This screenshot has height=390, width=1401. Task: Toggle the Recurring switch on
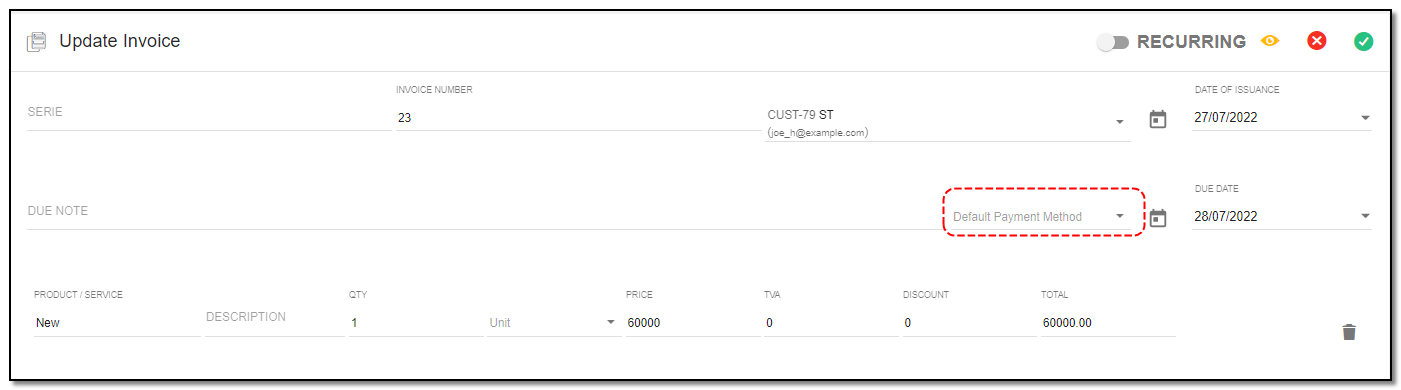click(x=1112, y=42)
